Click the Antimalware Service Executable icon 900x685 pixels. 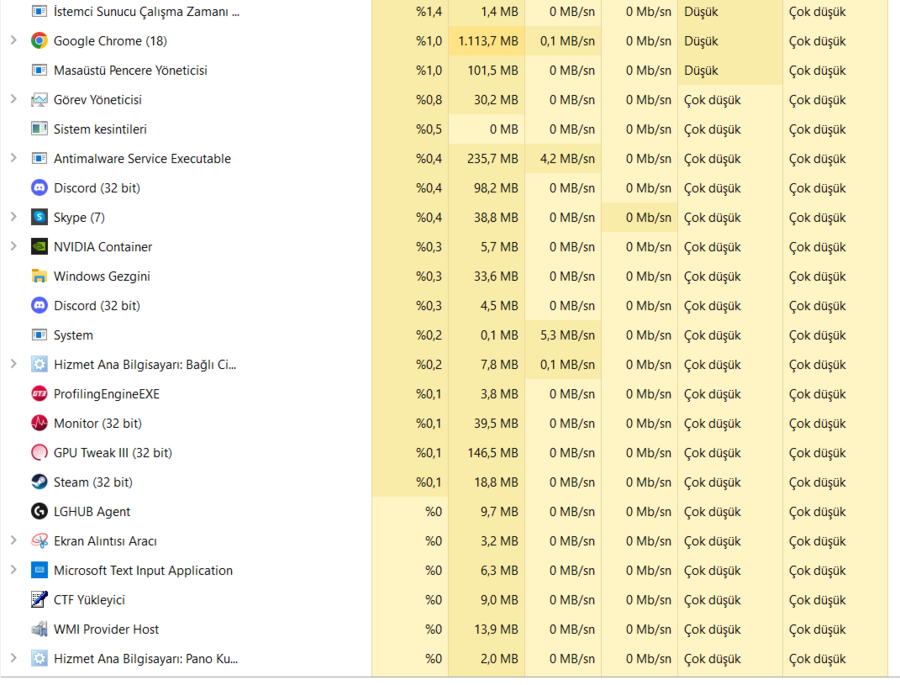[39, 158]
